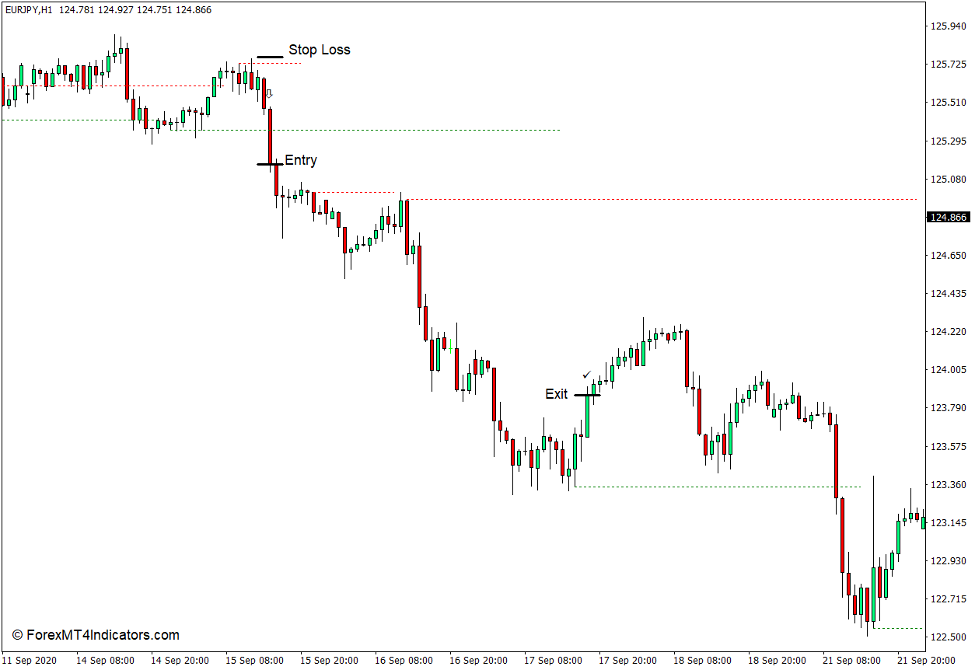Select the Exit text label
977x670 pixels.
[x=556, y=394]
